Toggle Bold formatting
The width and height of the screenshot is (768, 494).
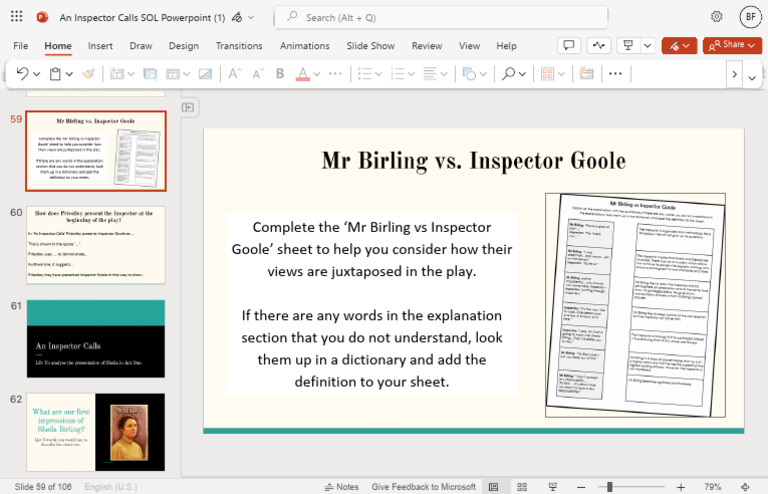280,74
